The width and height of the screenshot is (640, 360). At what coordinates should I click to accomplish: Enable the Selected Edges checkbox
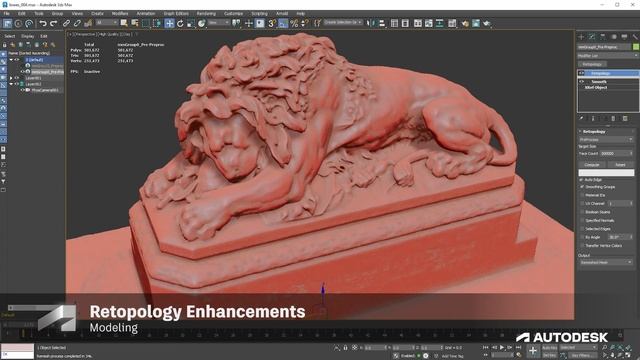[x=582, y=229]
